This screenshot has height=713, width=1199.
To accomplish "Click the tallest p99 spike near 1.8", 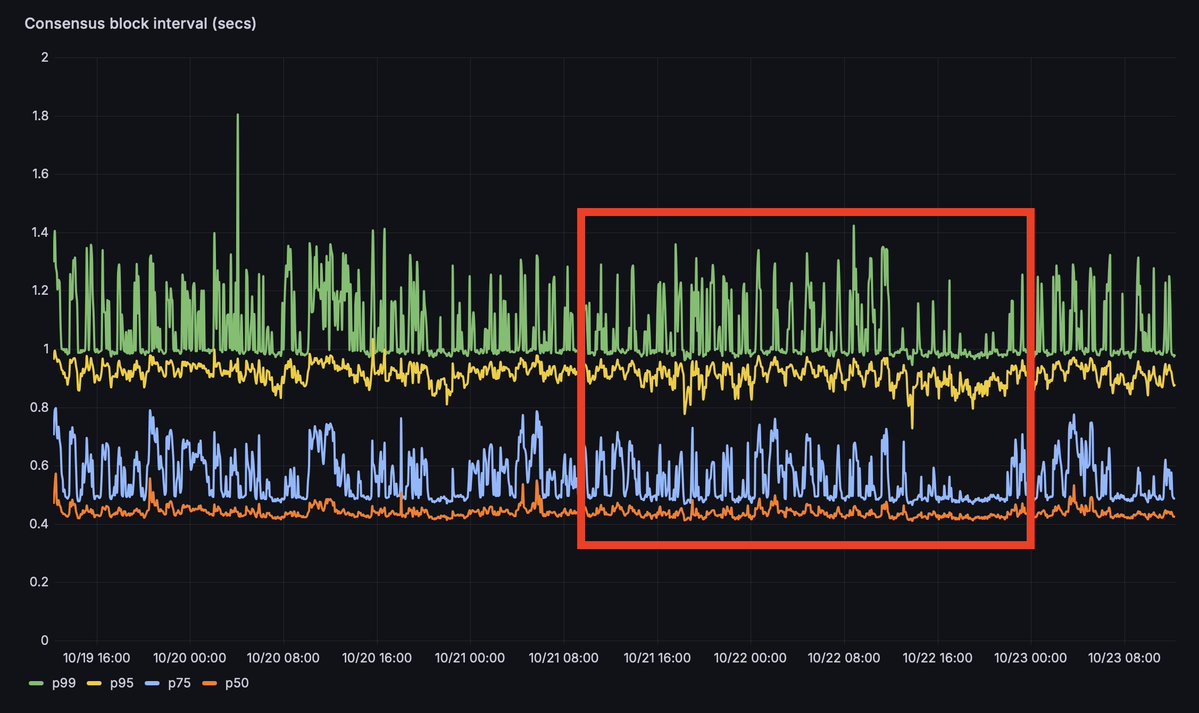I will 237,116.
